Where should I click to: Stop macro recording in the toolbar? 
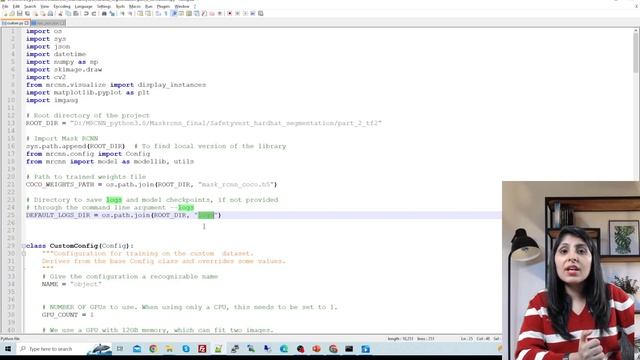[238, 13]
